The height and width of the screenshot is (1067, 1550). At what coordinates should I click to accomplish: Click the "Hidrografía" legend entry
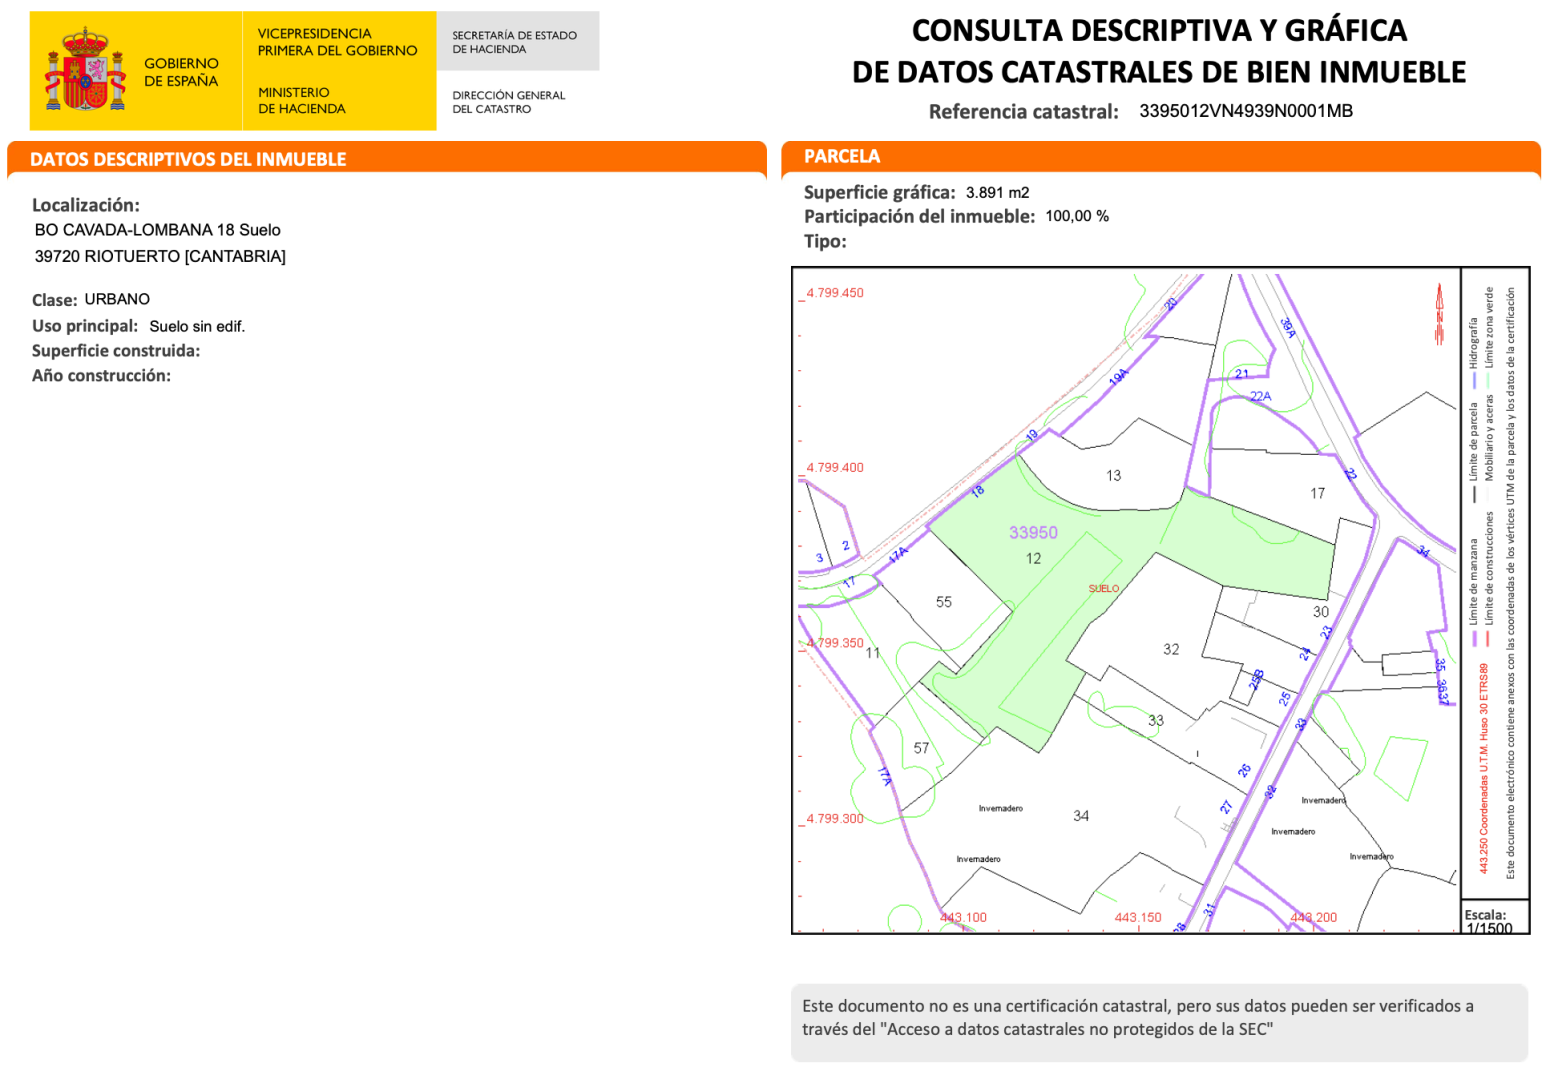click(x=1473, y=353)
